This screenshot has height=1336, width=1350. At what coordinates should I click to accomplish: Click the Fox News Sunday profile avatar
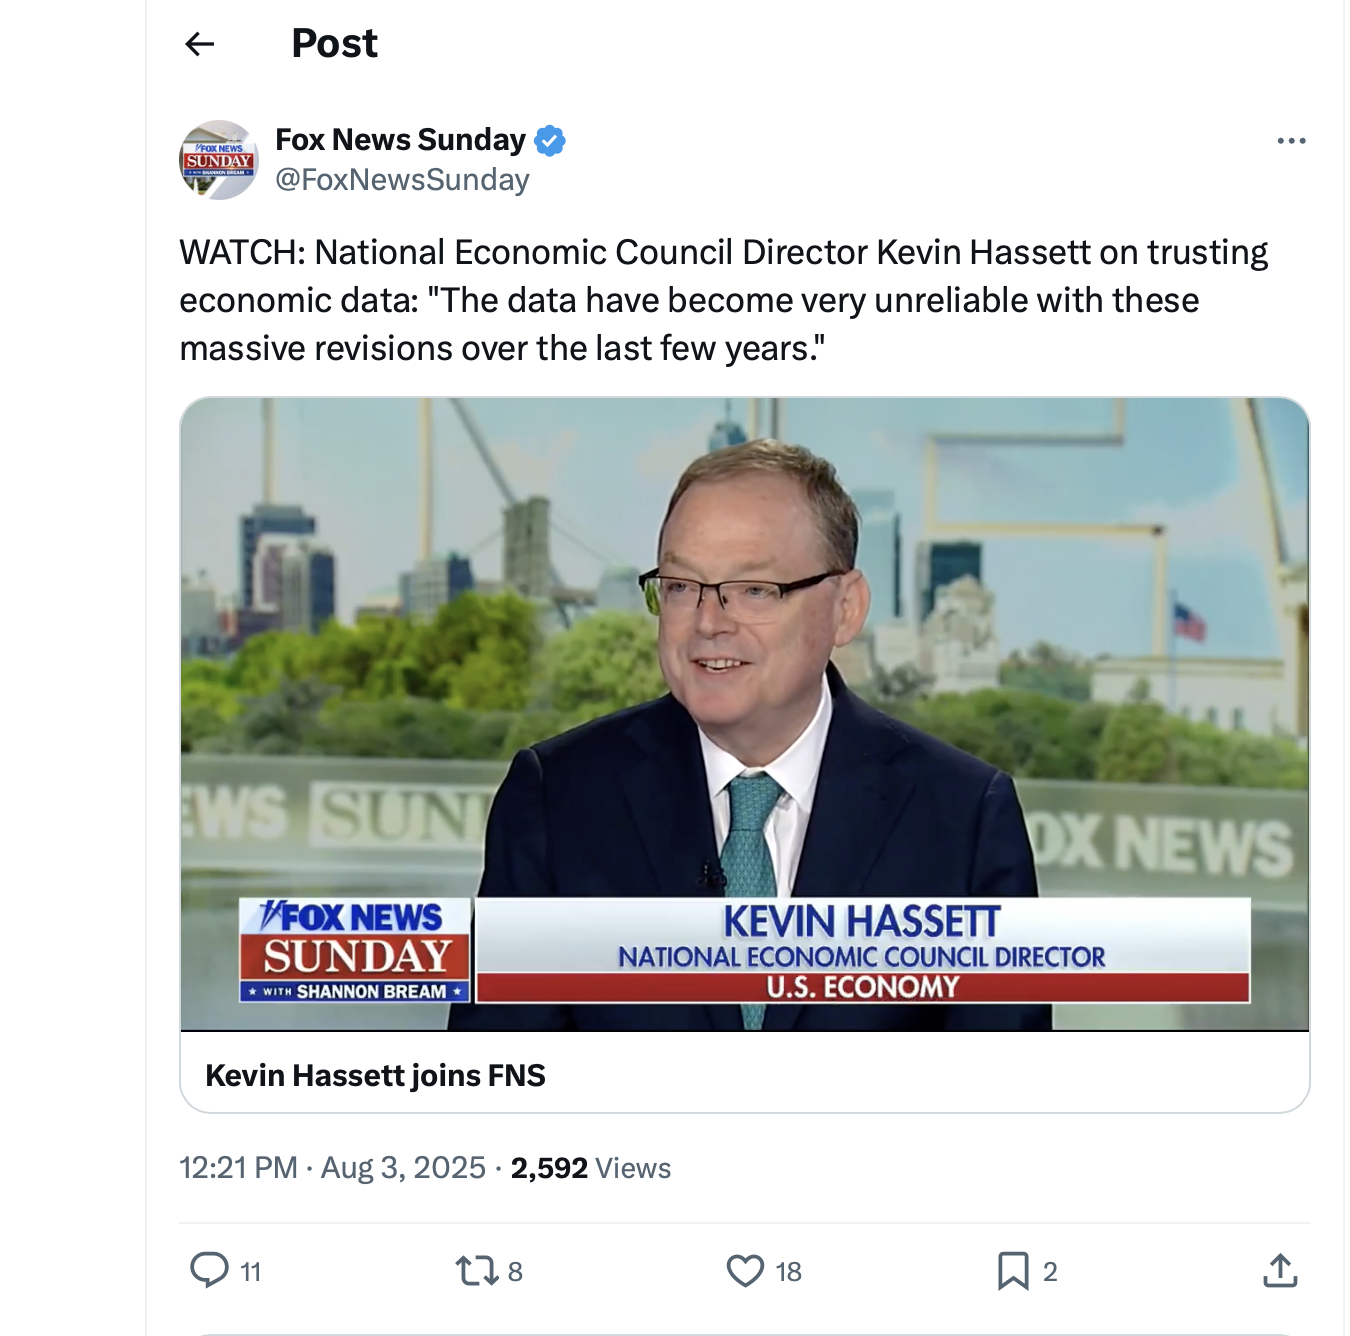[219, 160]
